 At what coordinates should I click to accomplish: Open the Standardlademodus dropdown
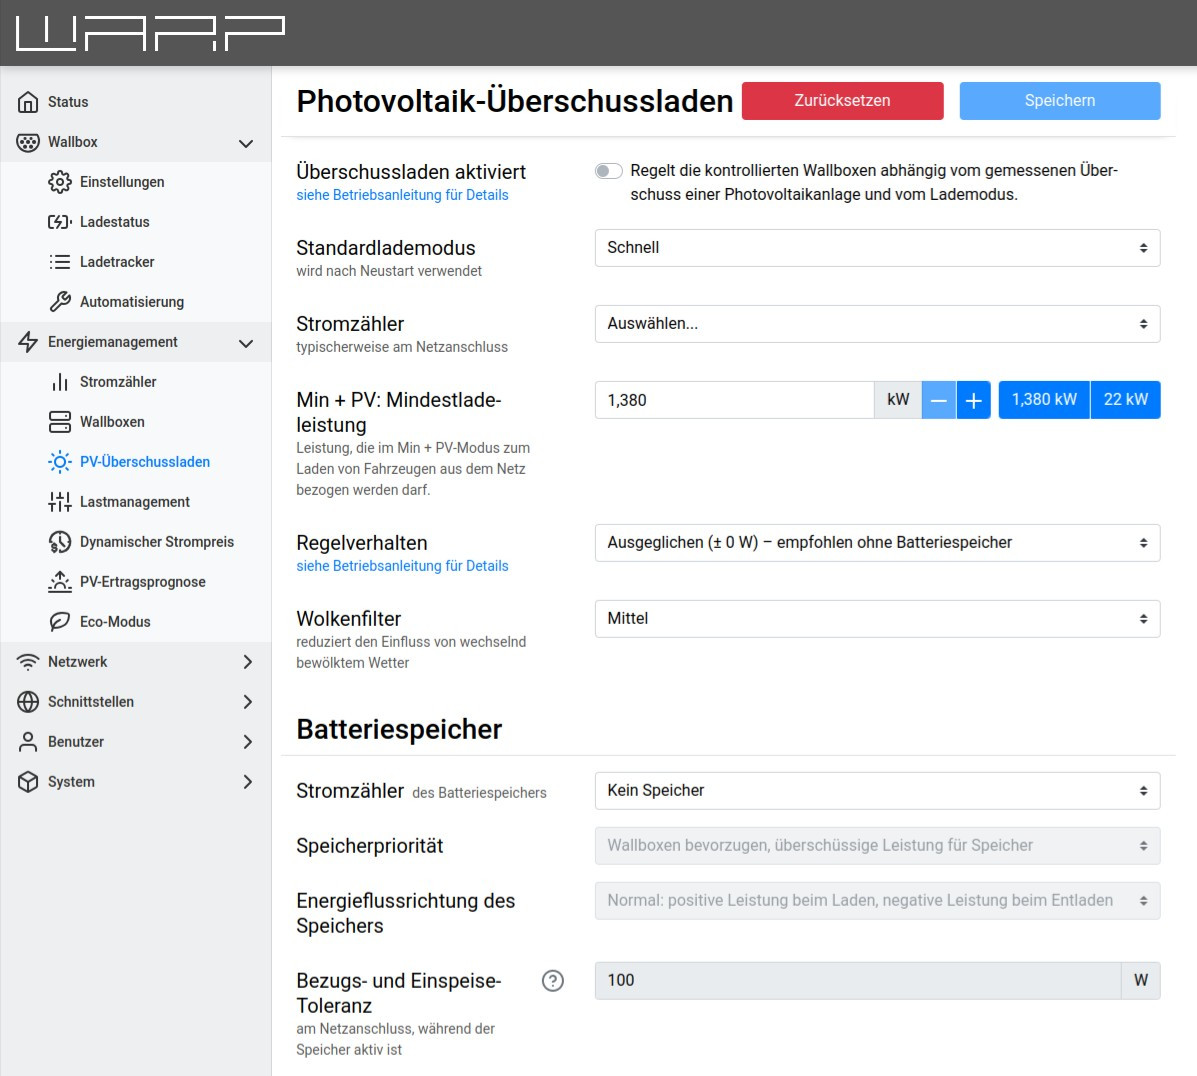point(877,248)
